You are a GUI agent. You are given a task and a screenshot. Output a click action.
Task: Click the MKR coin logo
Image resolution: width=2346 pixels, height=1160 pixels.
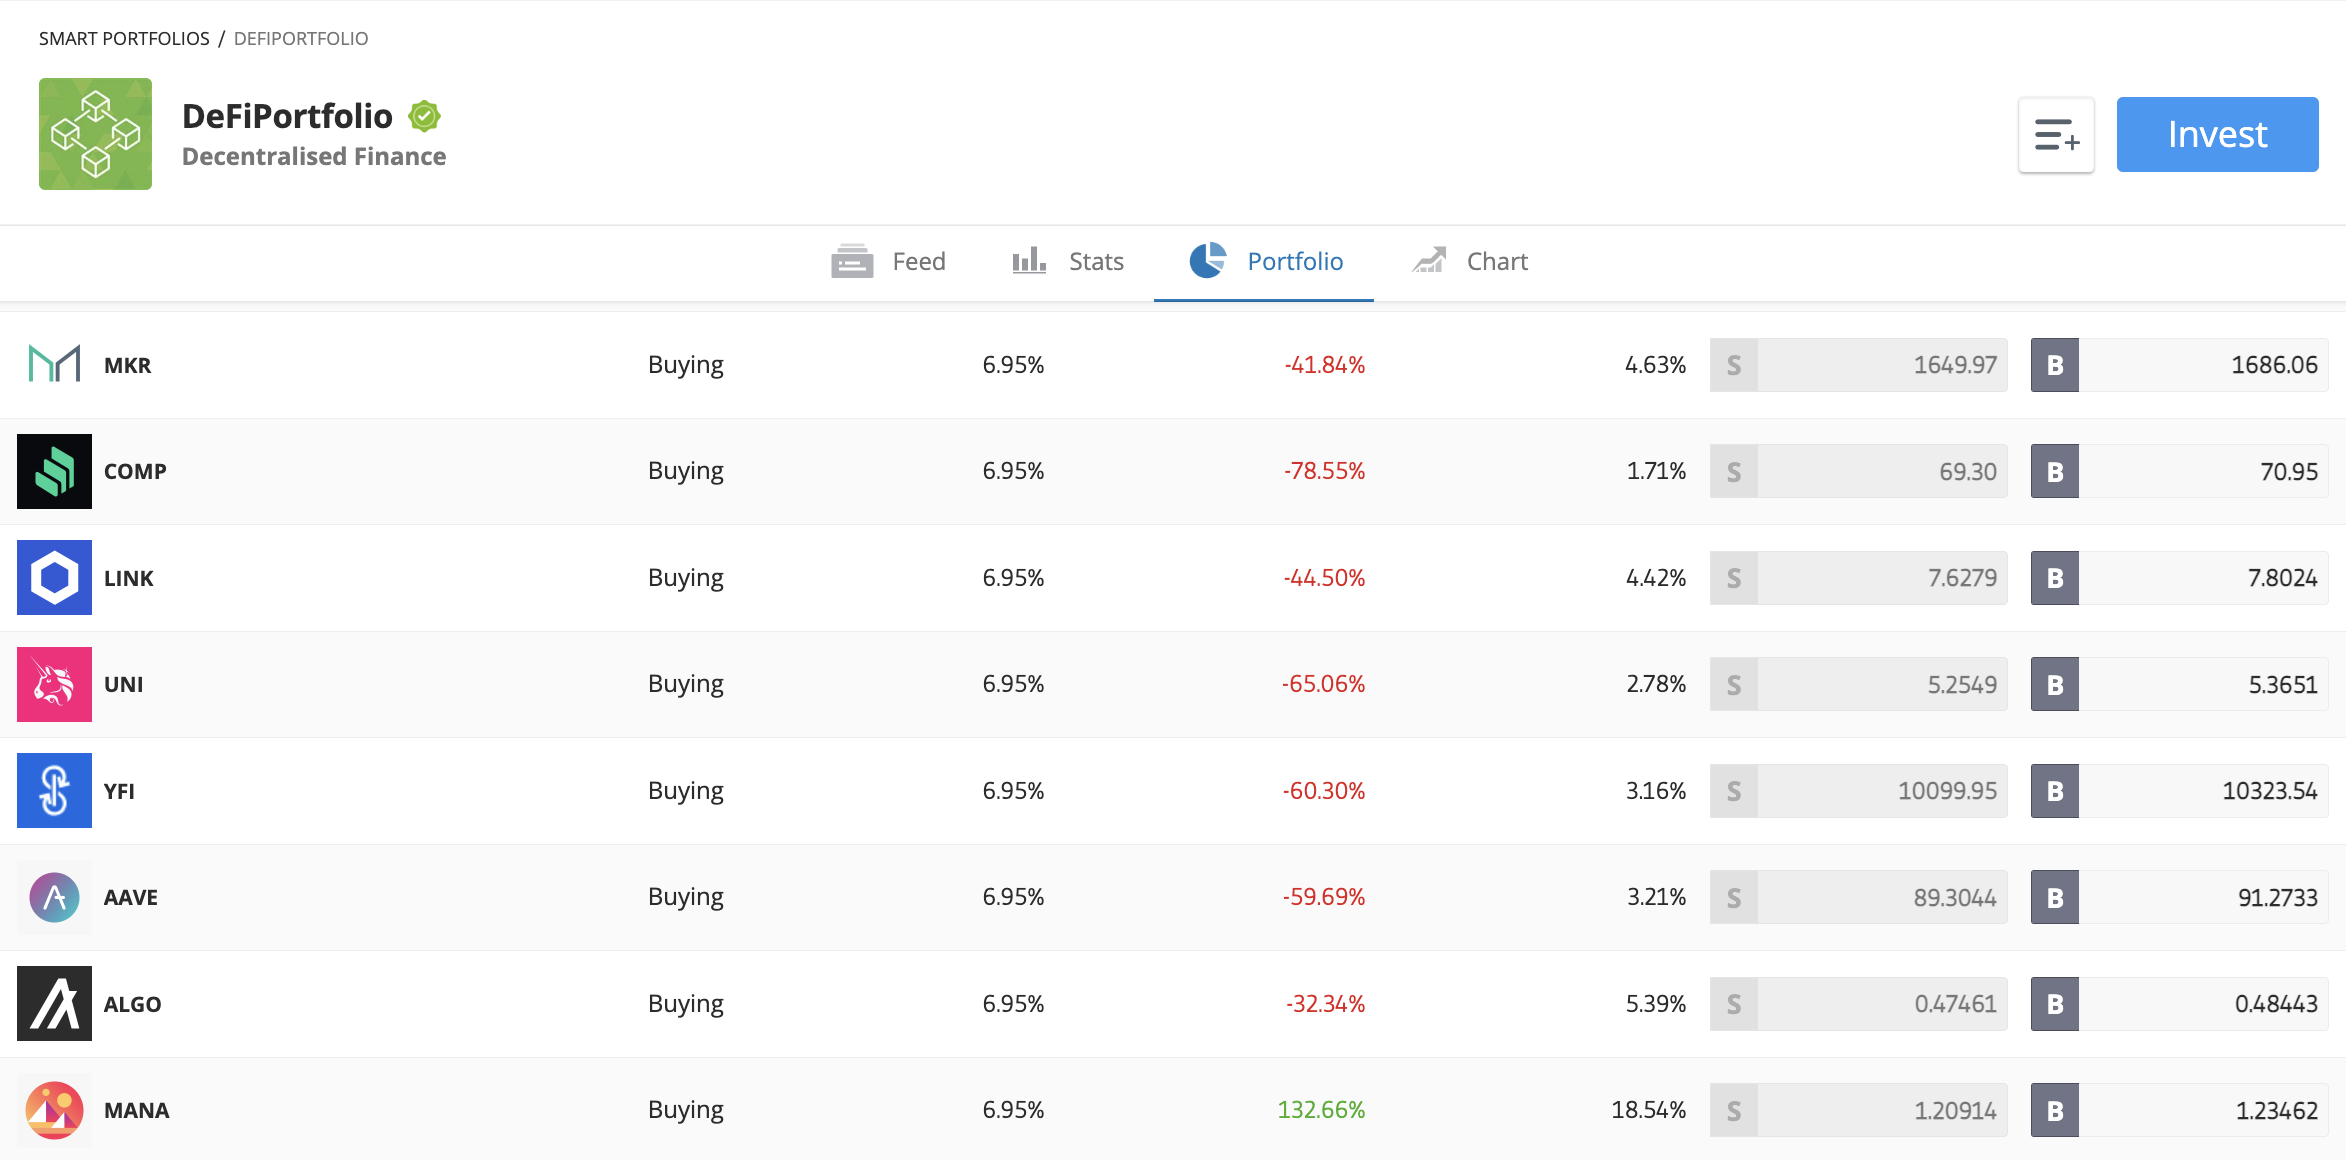pos(54,365)
